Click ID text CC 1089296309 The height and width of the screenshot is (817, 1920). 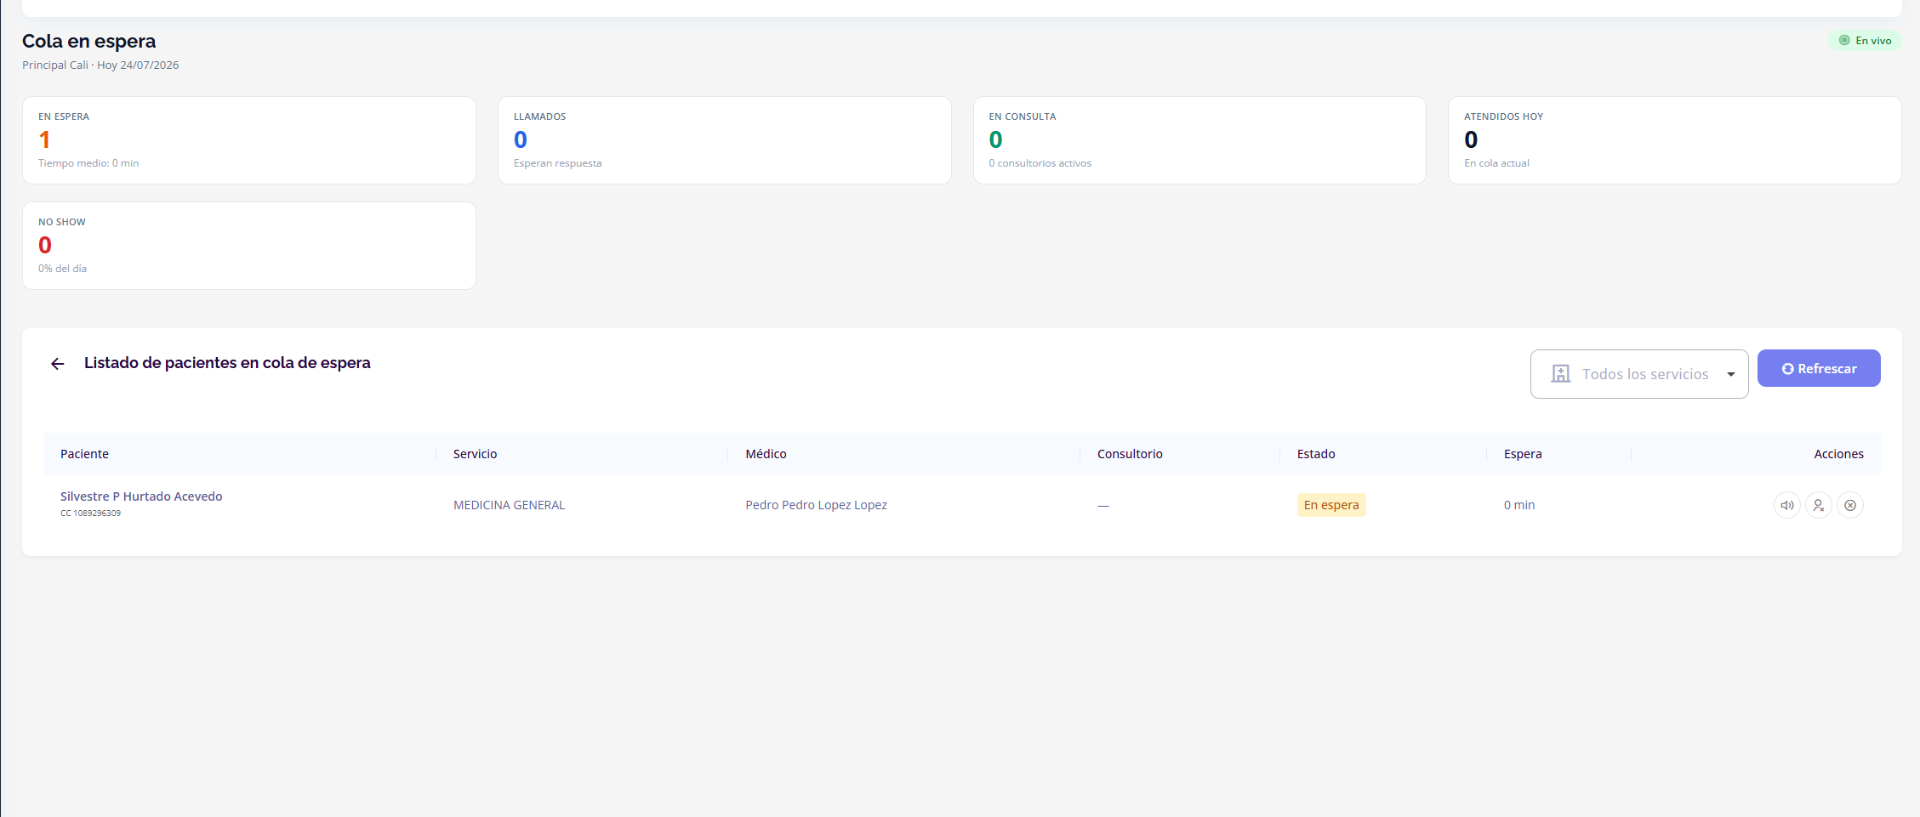point(90,513)
